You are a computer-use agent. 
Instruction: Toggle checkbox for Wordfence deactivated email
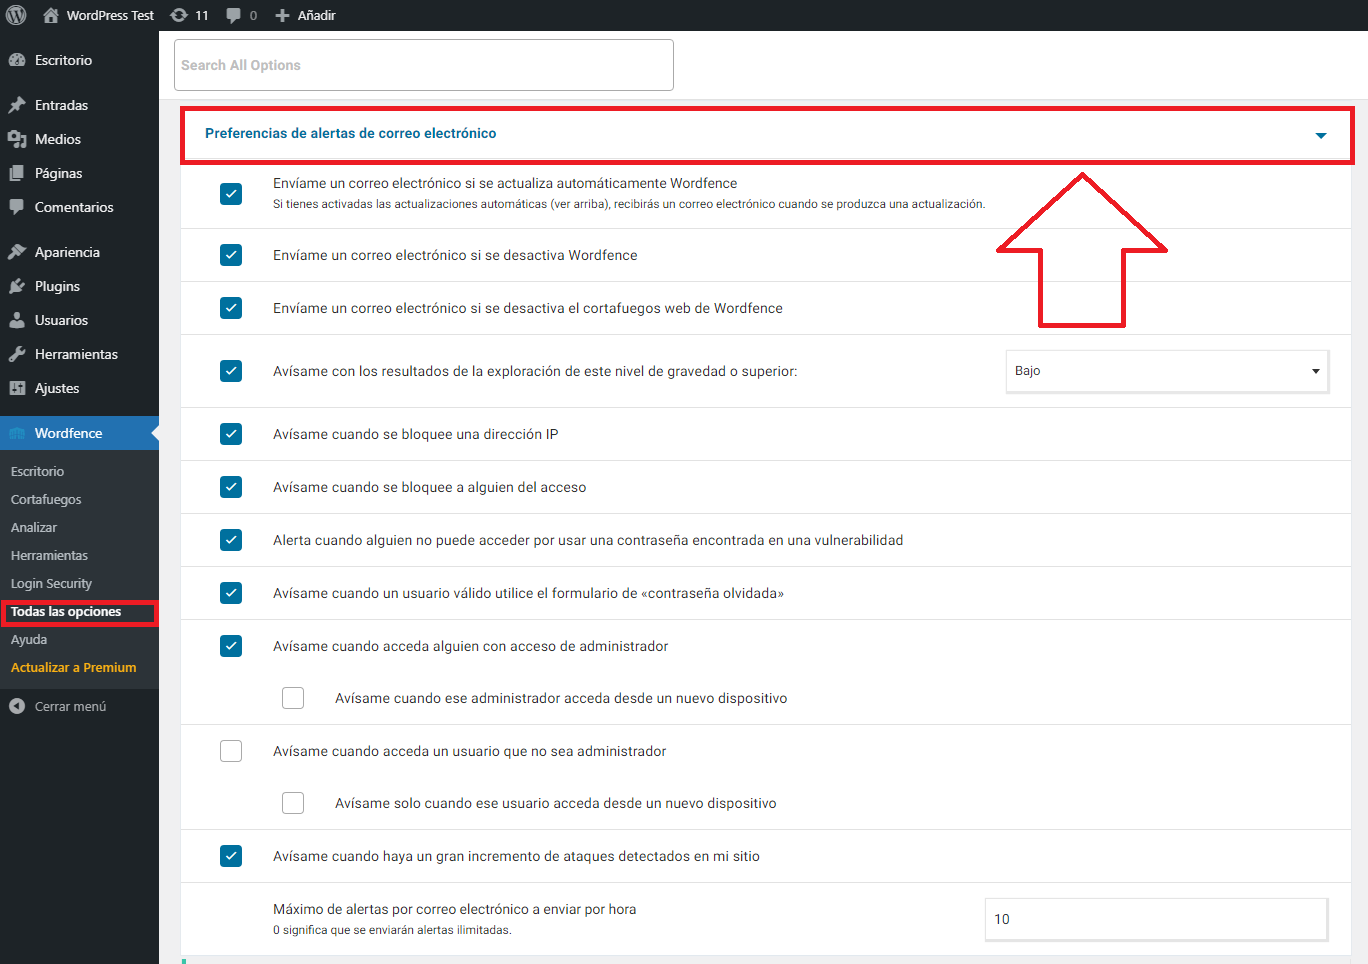coord(231,255)
